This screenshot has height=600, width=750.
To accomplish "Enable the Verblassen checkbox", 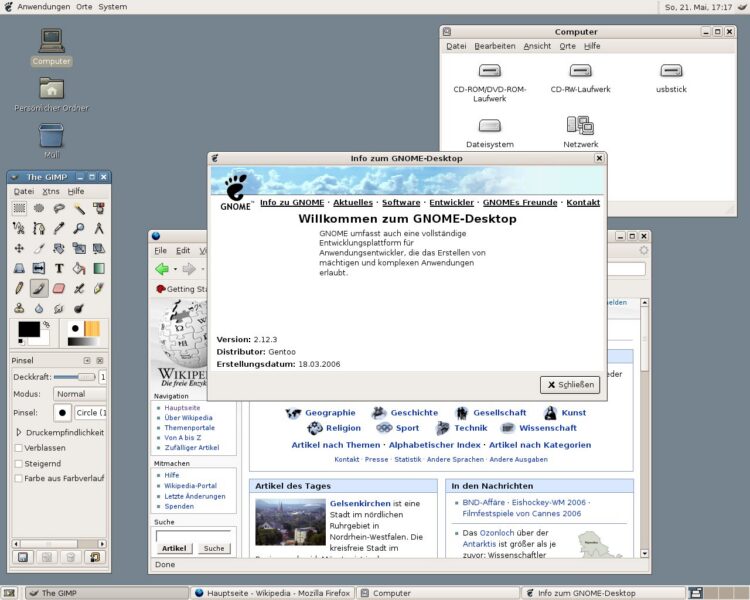I will [19, 448].
